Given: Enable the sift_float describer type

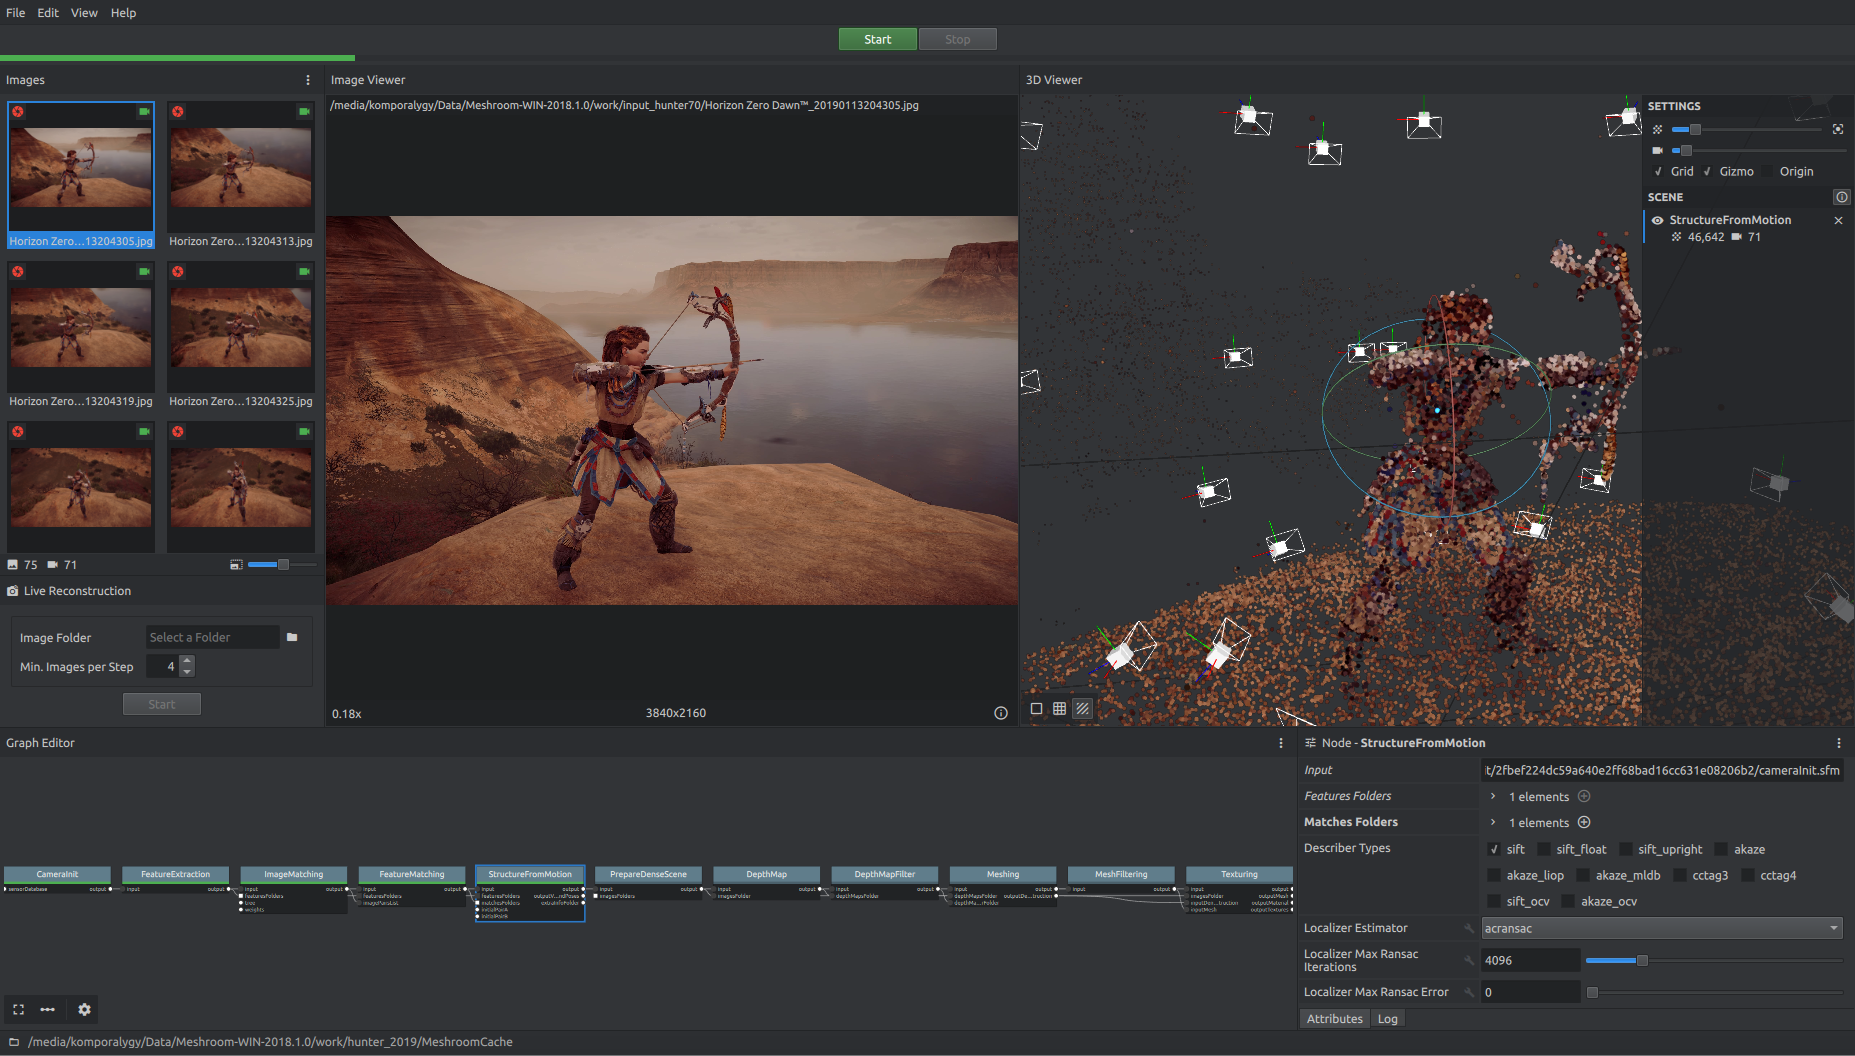Looking at the screenshot, I should pos(1544,849).
